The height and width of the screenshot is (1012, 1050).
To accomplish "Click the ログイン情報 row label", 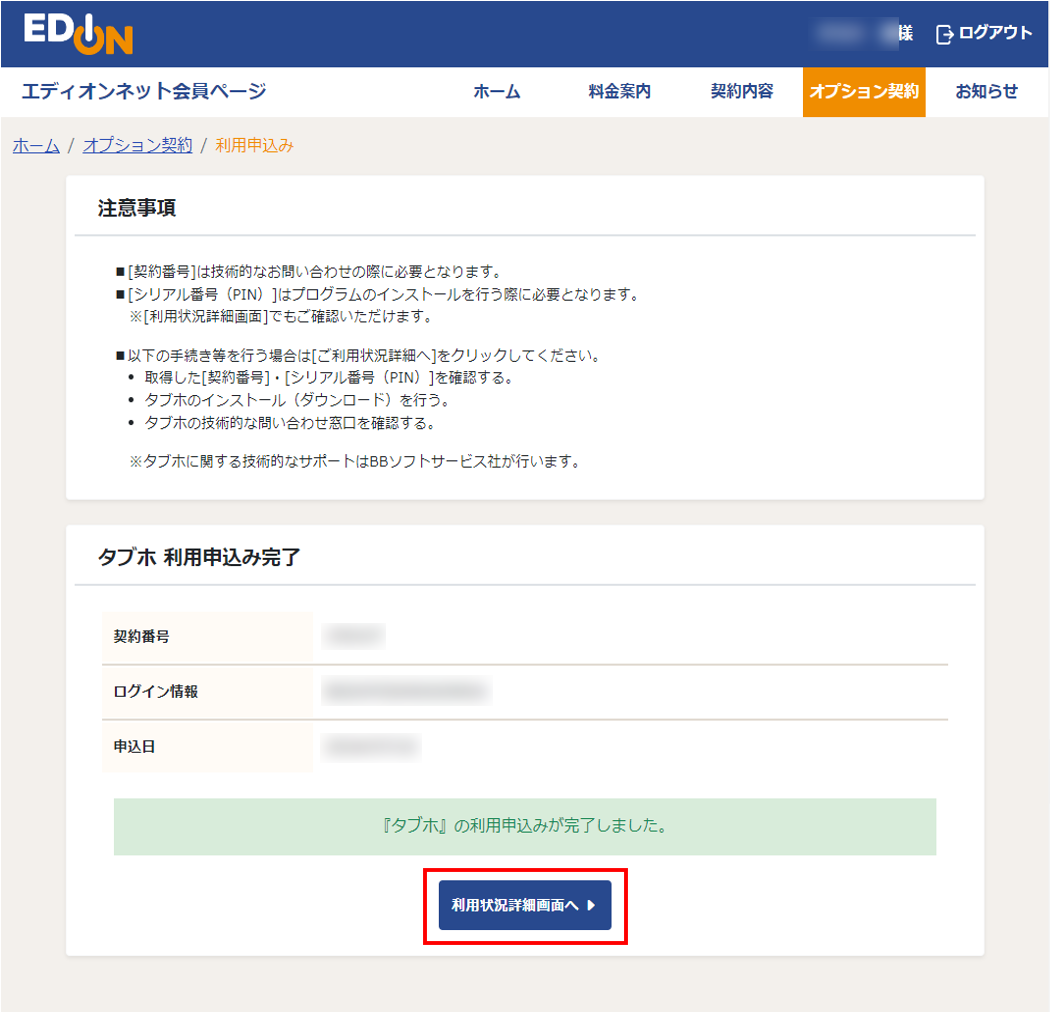I will (155, 691).
